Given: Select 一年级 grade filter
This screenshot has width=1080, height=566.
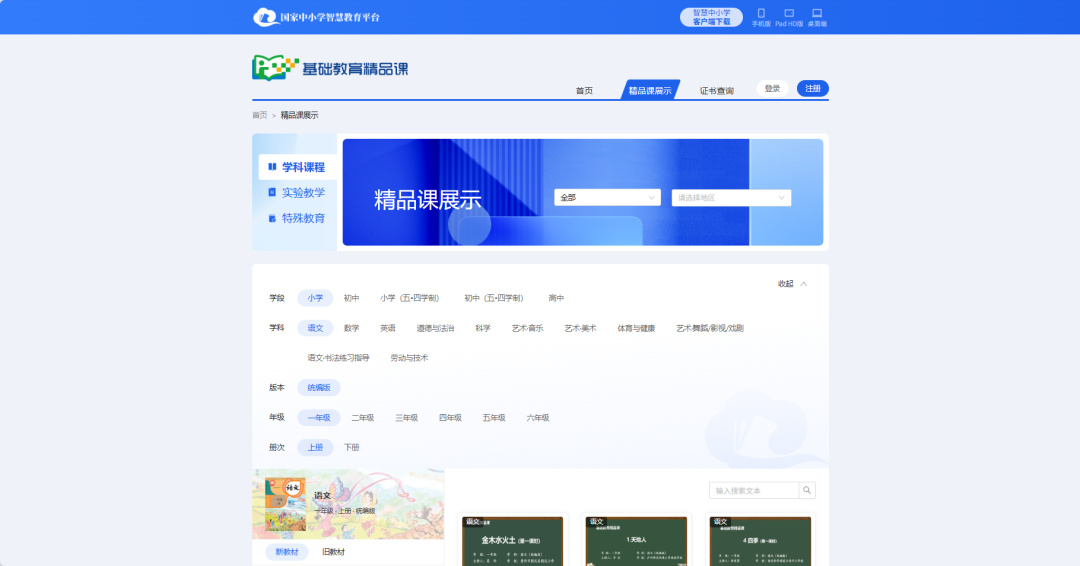Looking at the screenshot, I should tap(319, 418).
